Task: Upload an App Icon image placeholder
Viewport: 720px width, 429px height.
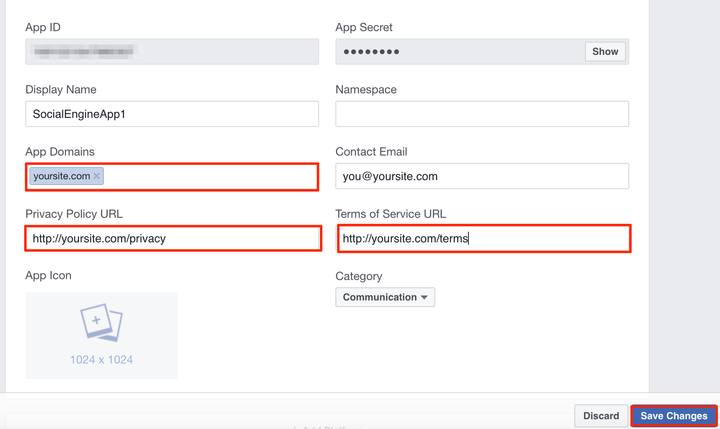Action: (101, 335)
